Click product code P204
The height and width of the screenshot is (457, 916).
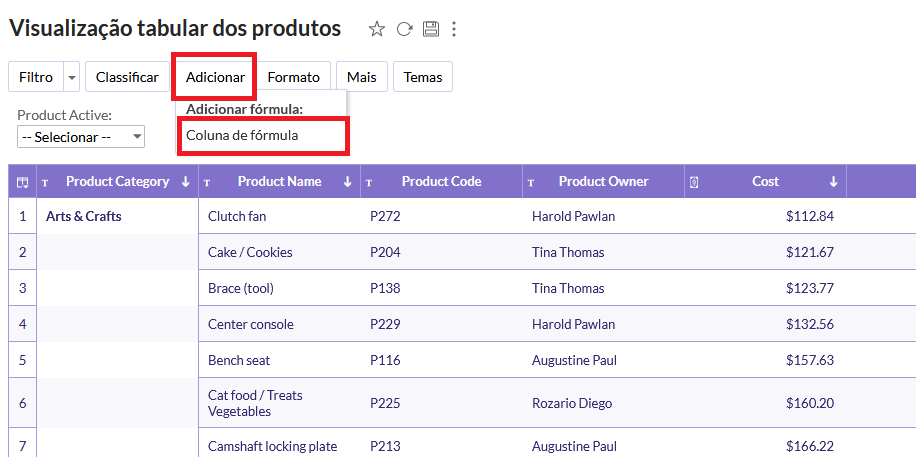(385, 252)
